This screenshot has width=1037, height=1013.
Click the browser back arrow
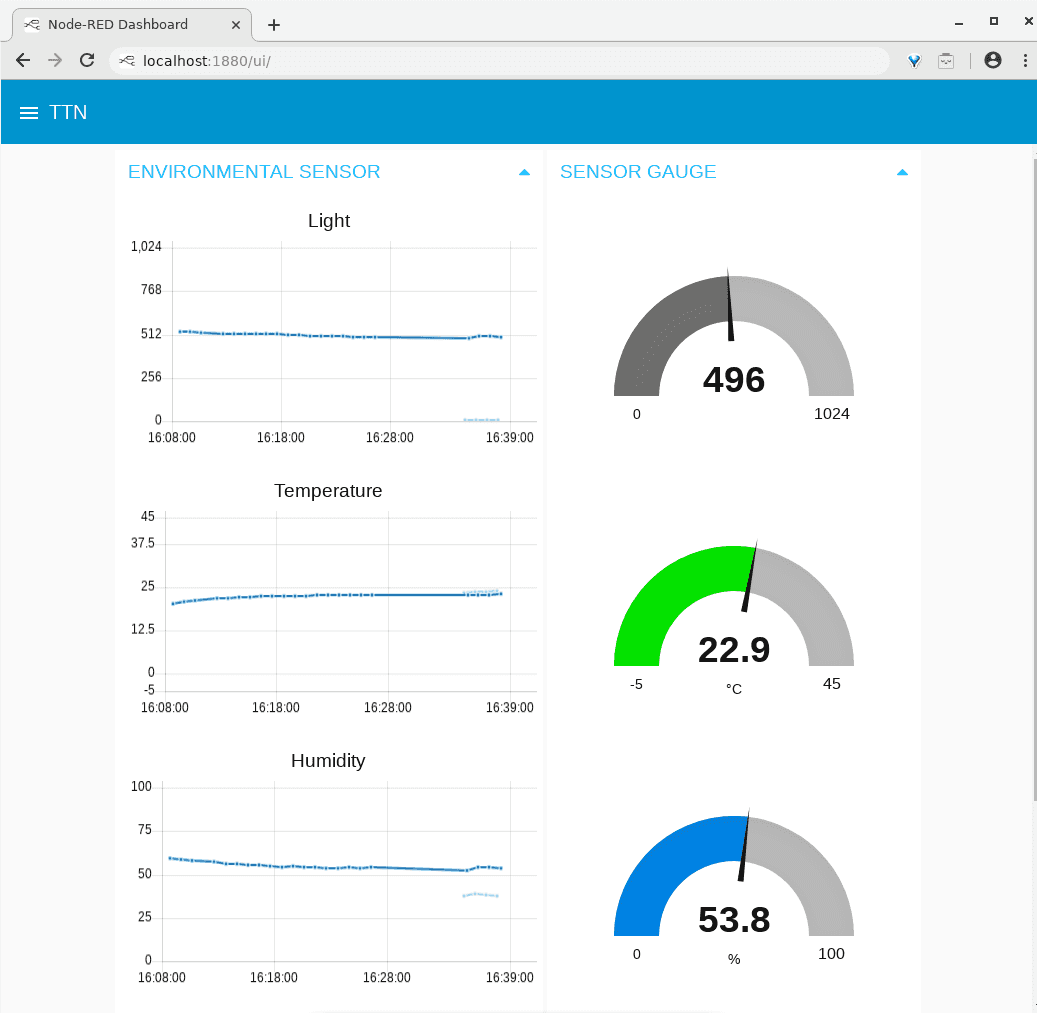(x=23, y=60)
